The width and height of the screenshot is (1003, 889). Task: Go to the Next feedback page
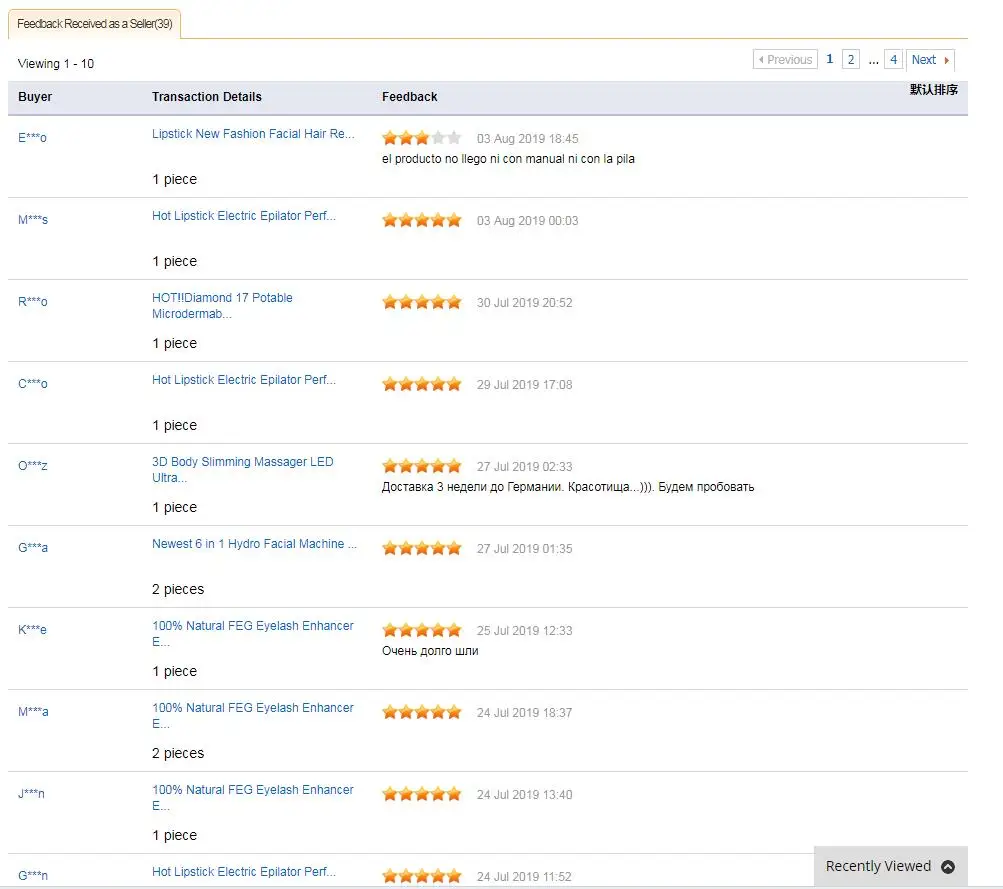coord(930,59)
